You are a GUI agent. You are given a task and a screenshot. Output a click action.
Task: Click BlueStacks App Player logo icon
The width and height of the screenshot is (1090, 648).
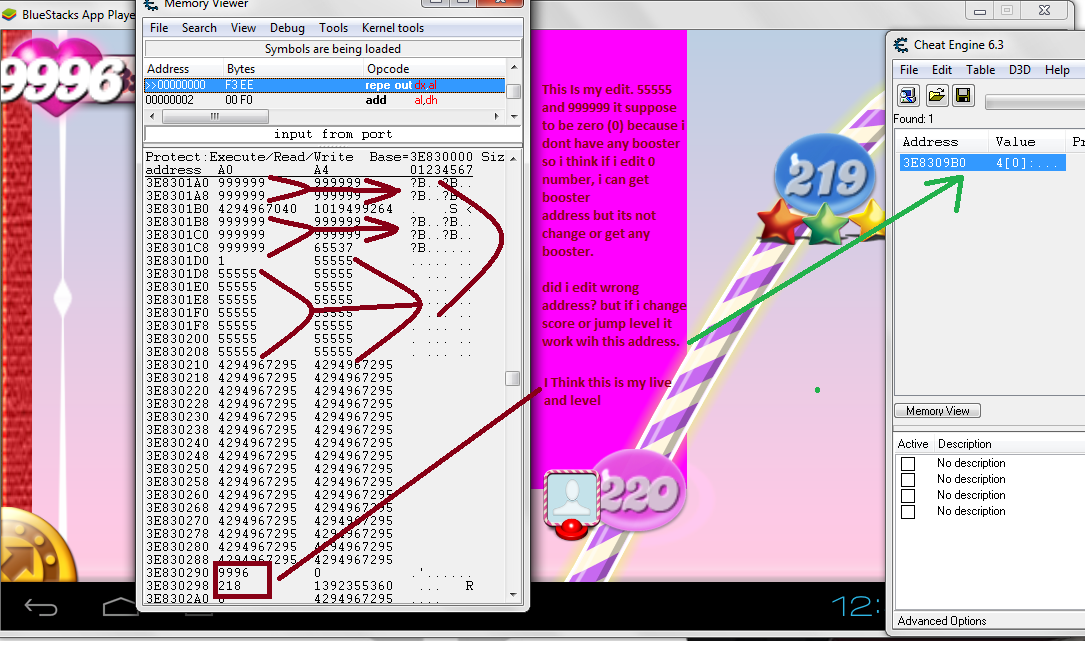click(10, 15)
